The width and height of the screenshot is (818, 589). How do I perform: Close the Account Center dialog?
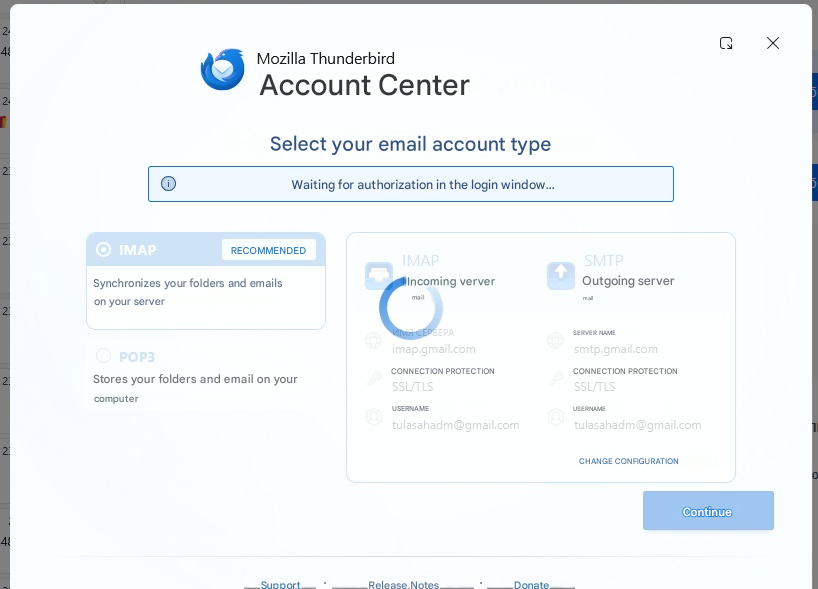tap(773, 43)
